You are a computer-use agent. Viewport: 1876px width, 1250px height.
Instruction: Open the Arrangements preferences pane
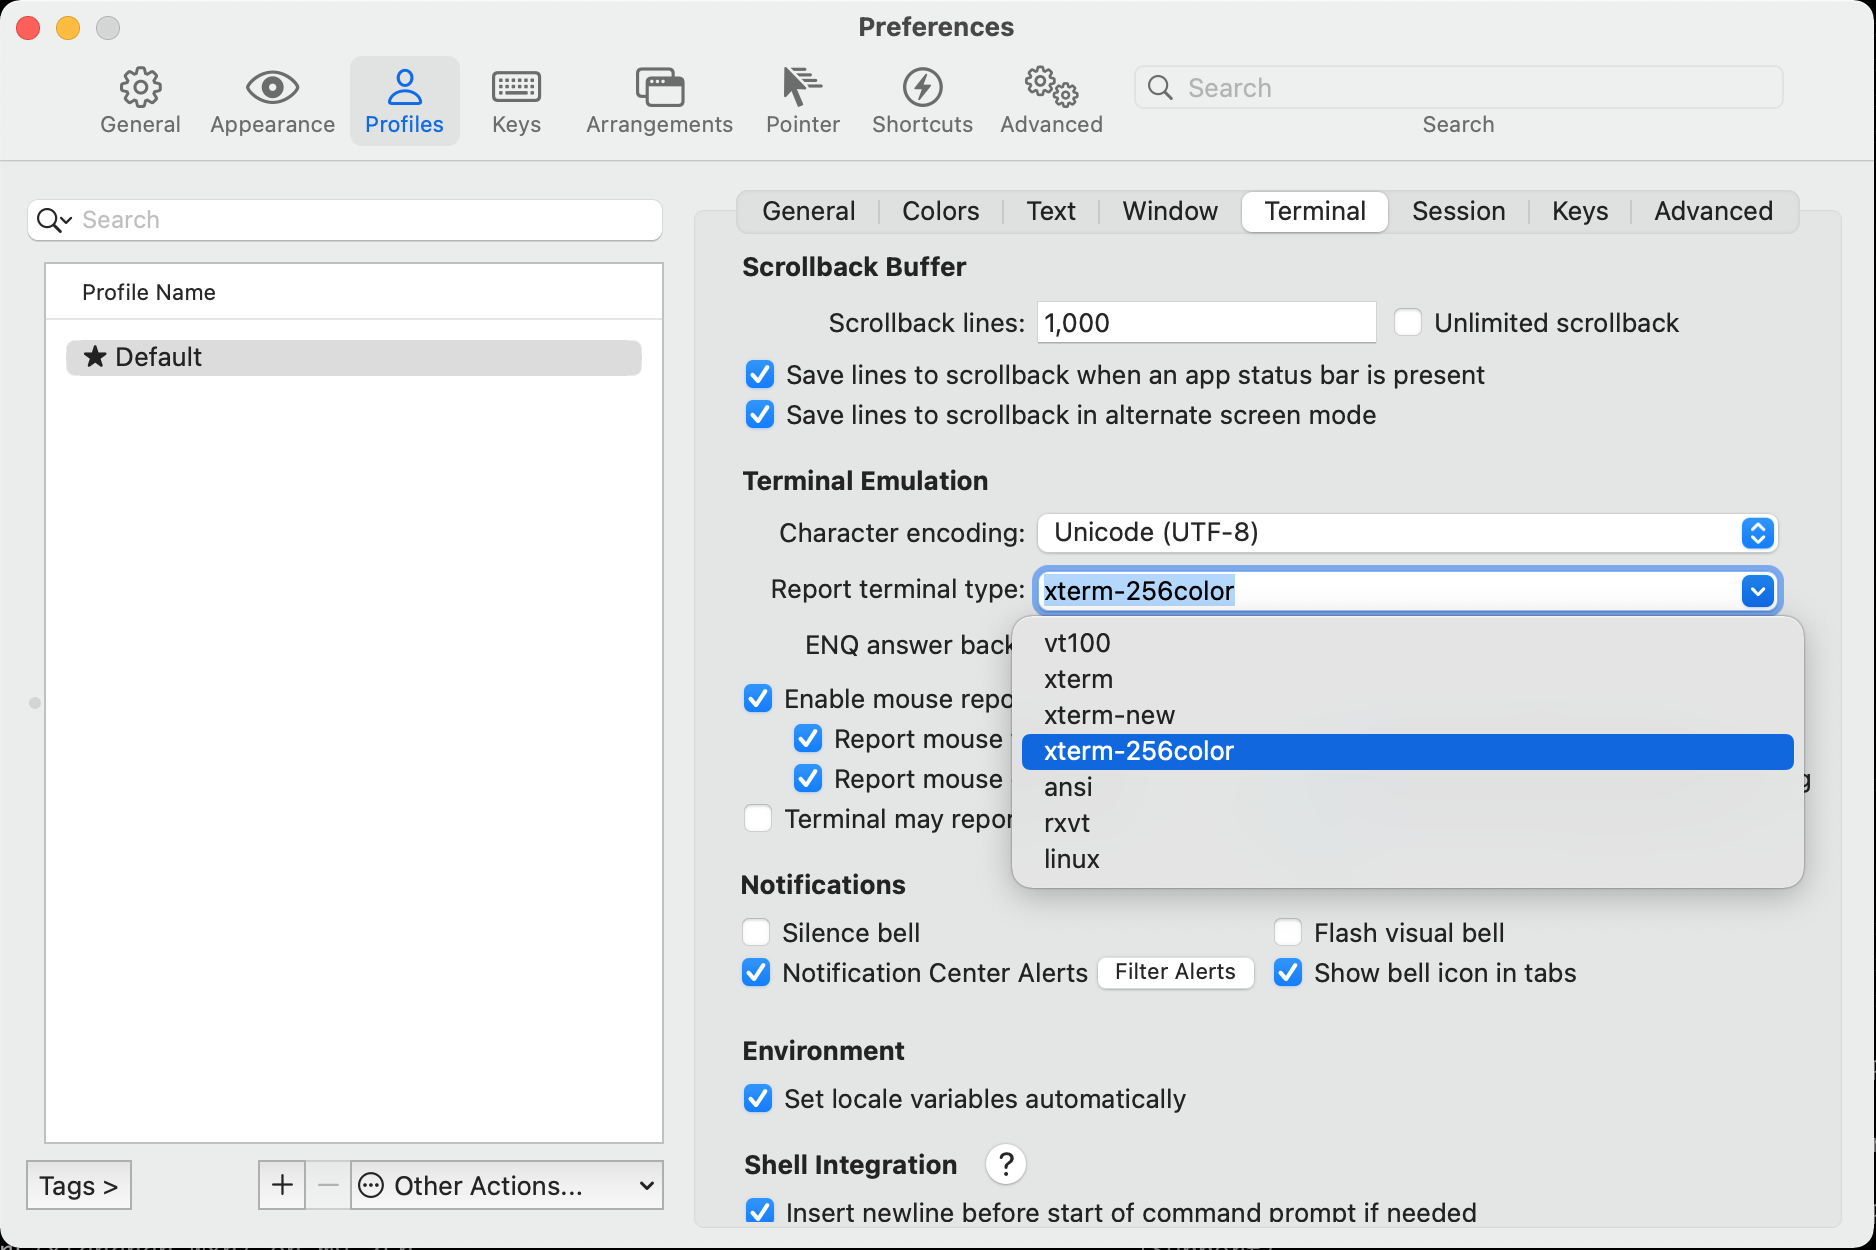[659, 100]
